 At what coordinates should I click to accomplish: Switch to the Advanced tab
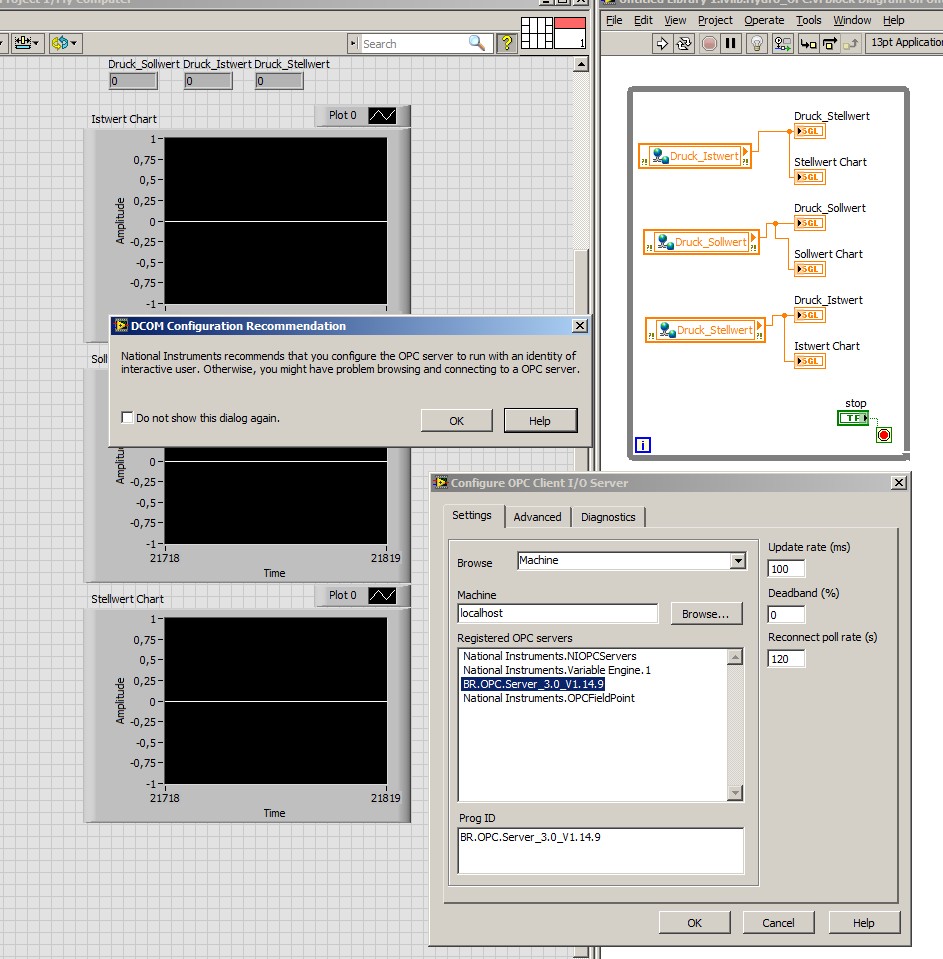[538, 517]
